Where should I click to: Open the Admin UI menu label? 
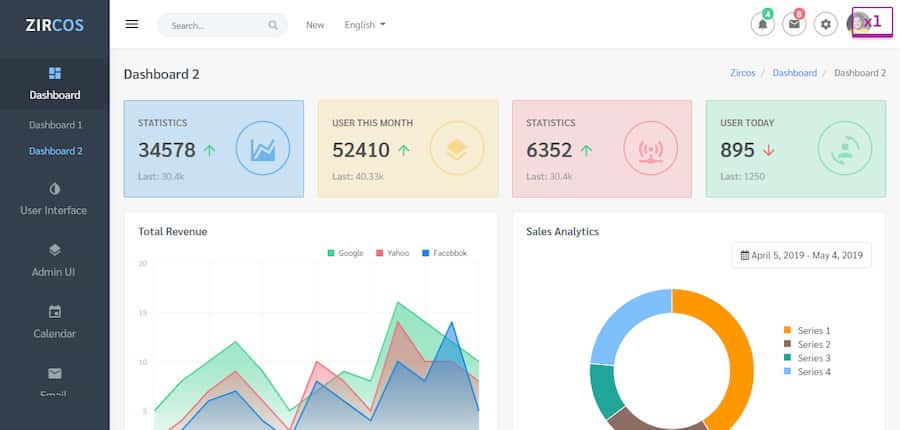pos(54,272)
